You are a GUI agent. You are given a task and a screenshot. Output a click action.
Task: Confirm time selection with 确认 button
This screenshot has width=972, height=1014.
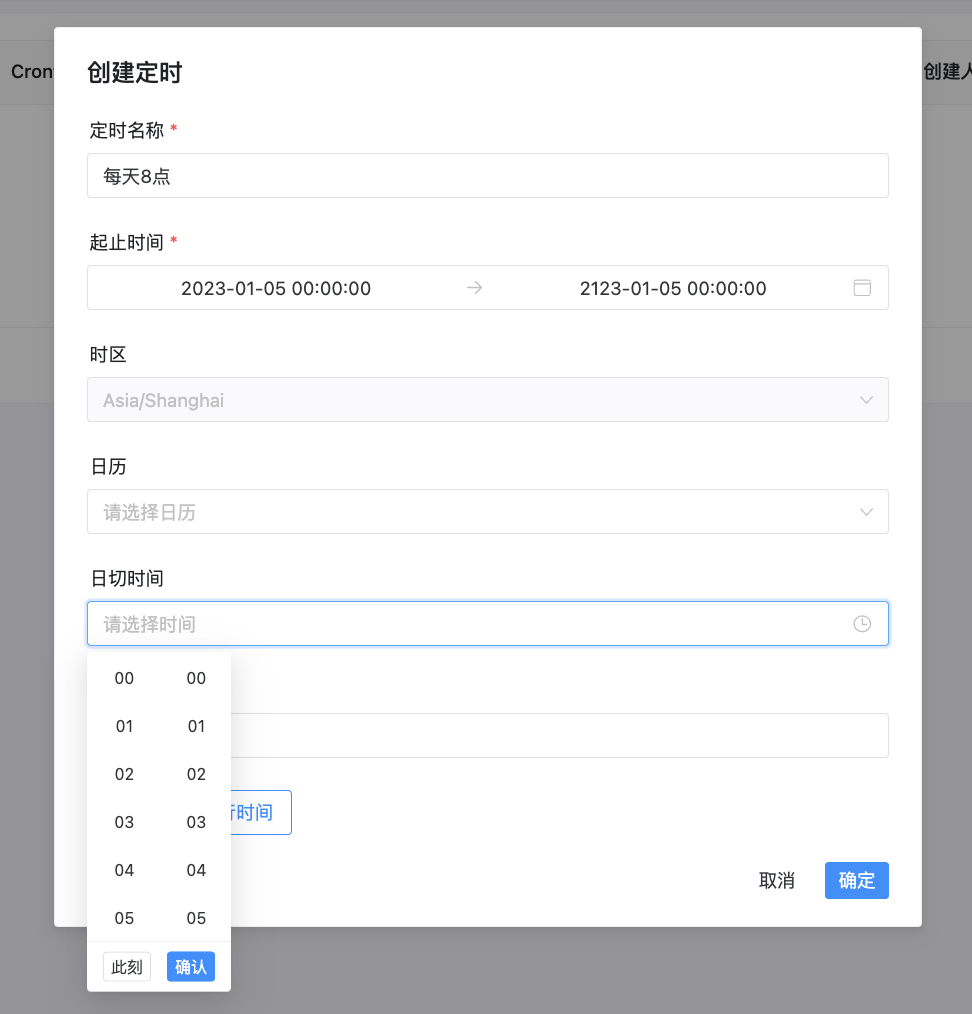[190, 966]
